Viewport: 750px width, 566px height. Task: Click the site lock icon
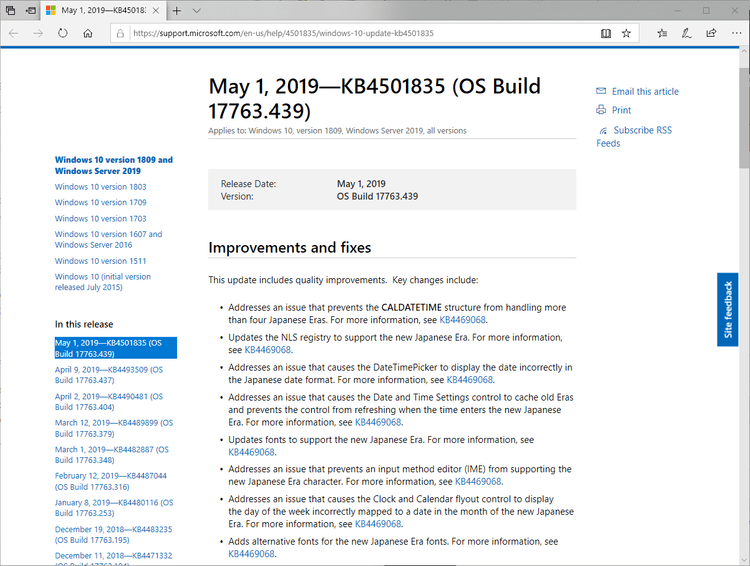121,33
